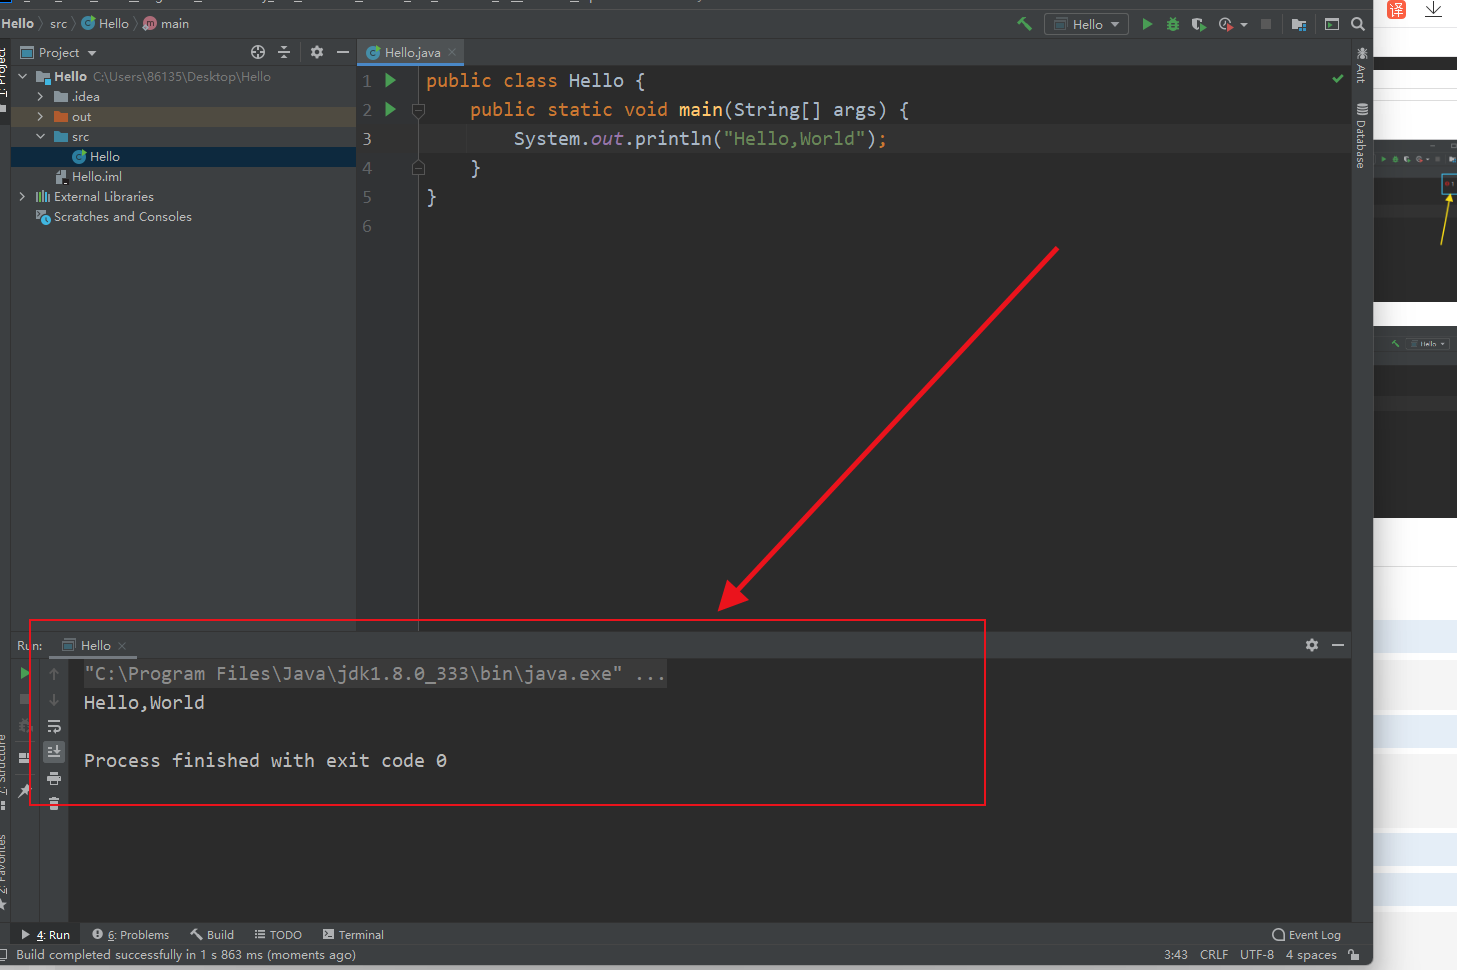The image size is (1457, 970).
Task: Open the Project view selector dropdown
Action: coord(59,52)
